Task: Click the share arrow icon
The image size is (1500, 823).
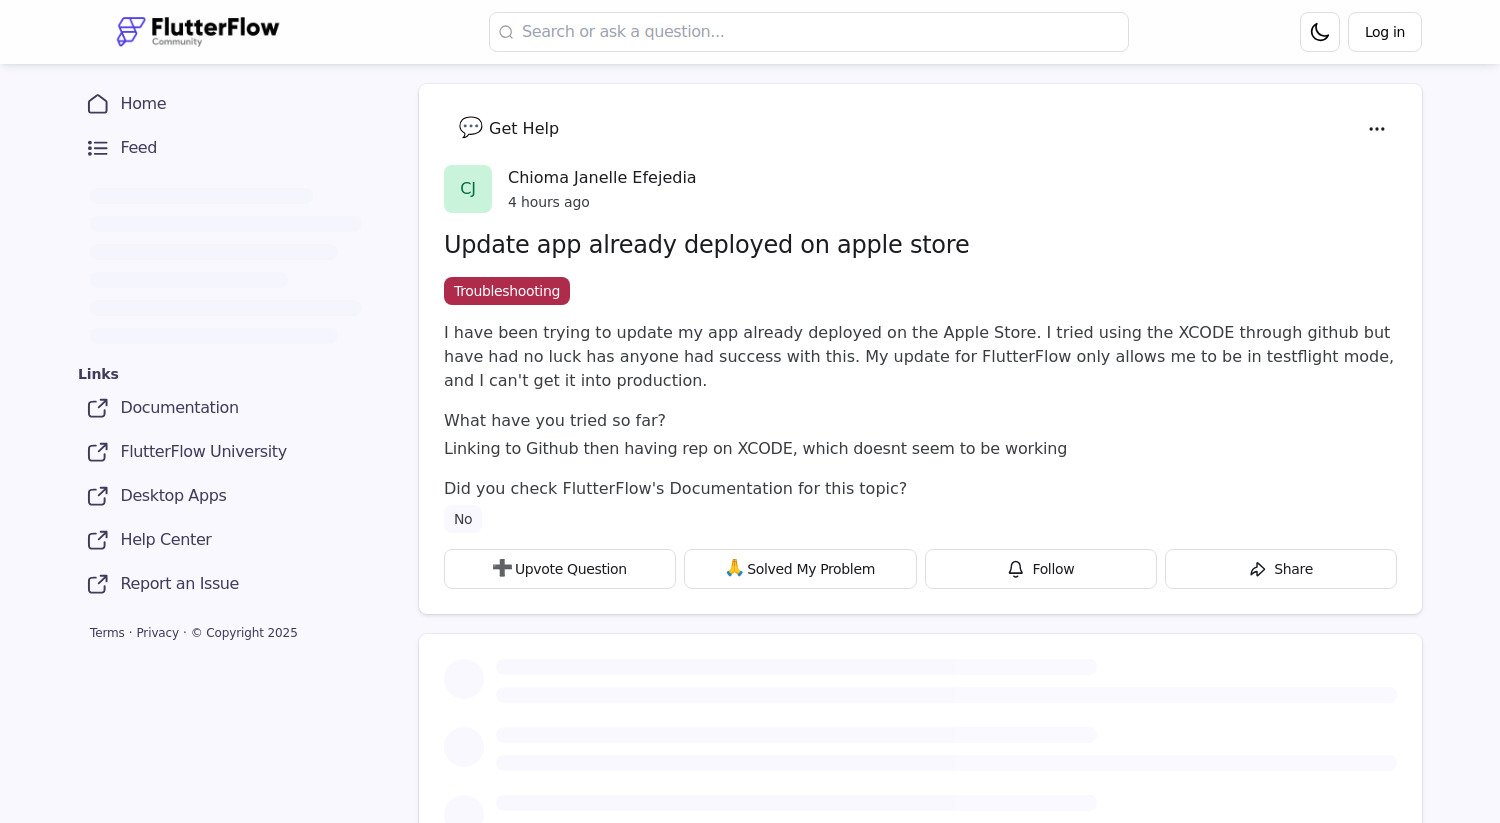Action: click(1258, 568)
